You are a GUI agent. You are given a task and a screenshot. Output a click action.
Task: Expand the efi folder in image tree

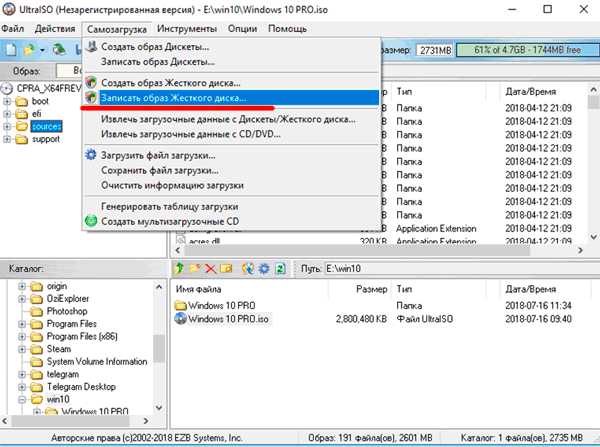7,114
